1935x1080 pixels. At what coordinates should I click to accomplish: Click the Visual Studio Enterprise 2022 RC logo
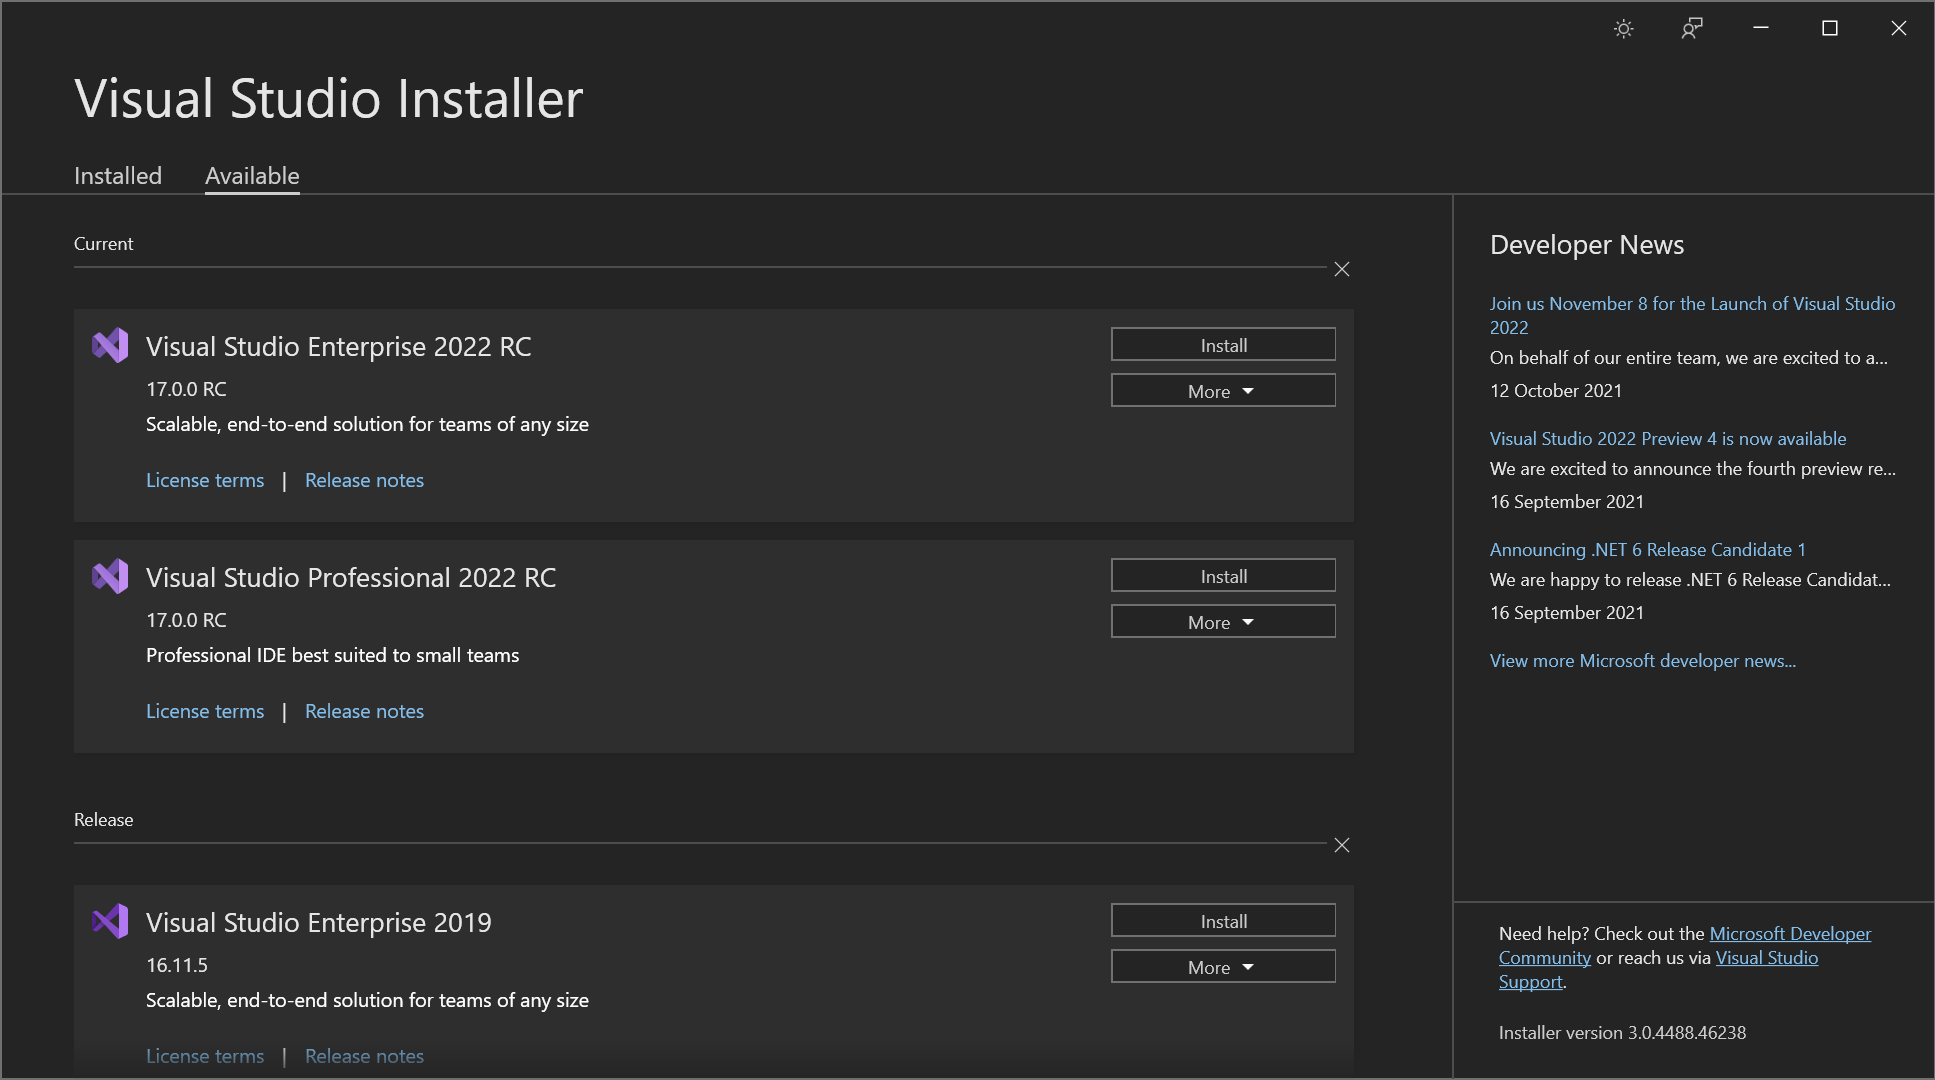click(110, 346)
